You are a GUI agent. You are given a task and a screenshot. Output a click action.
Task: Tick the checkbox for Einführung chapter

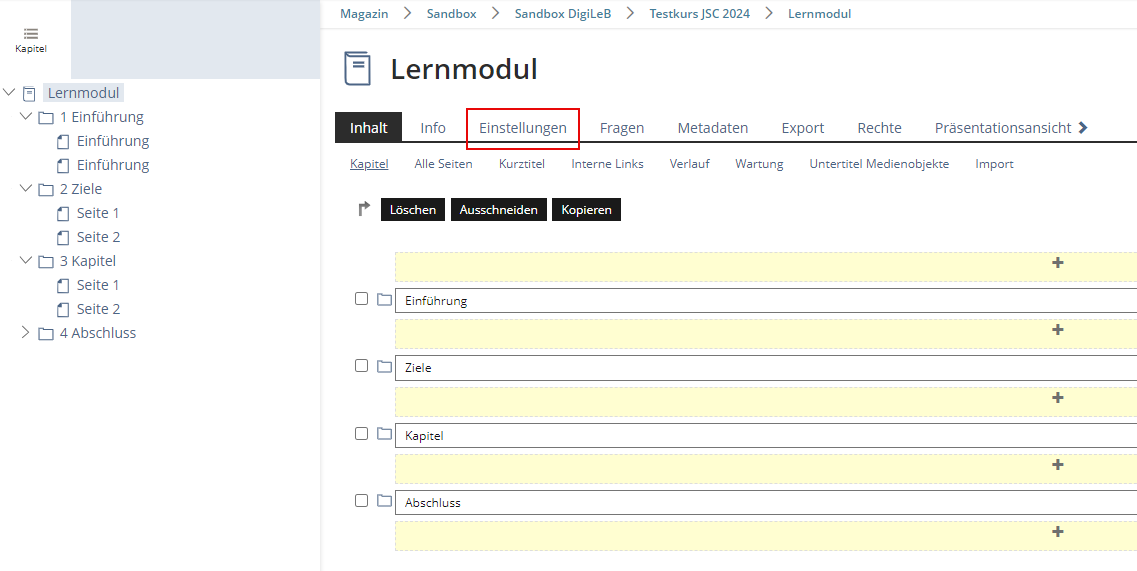point(362,299)
